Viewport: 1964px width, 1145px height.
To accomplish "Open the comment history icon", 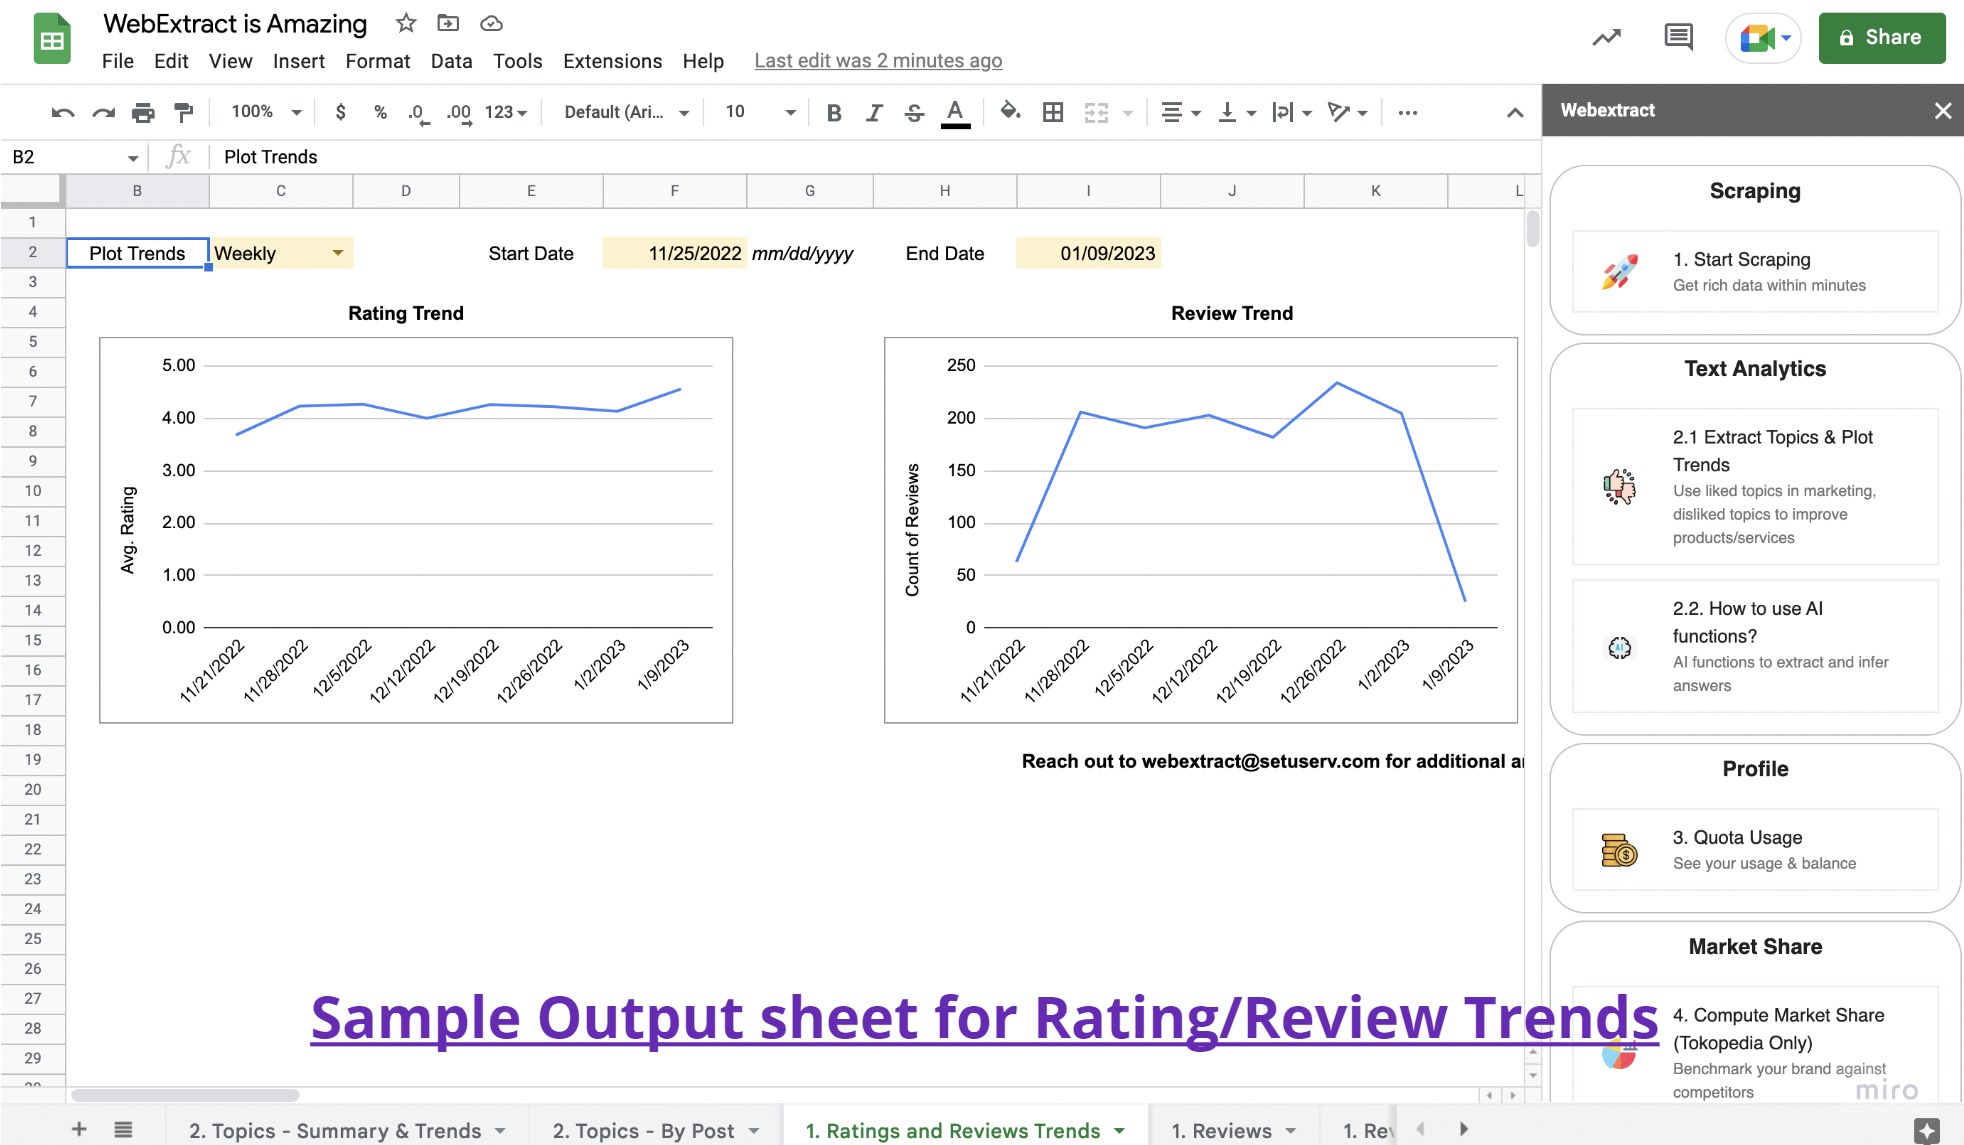I will point(1678,38).
